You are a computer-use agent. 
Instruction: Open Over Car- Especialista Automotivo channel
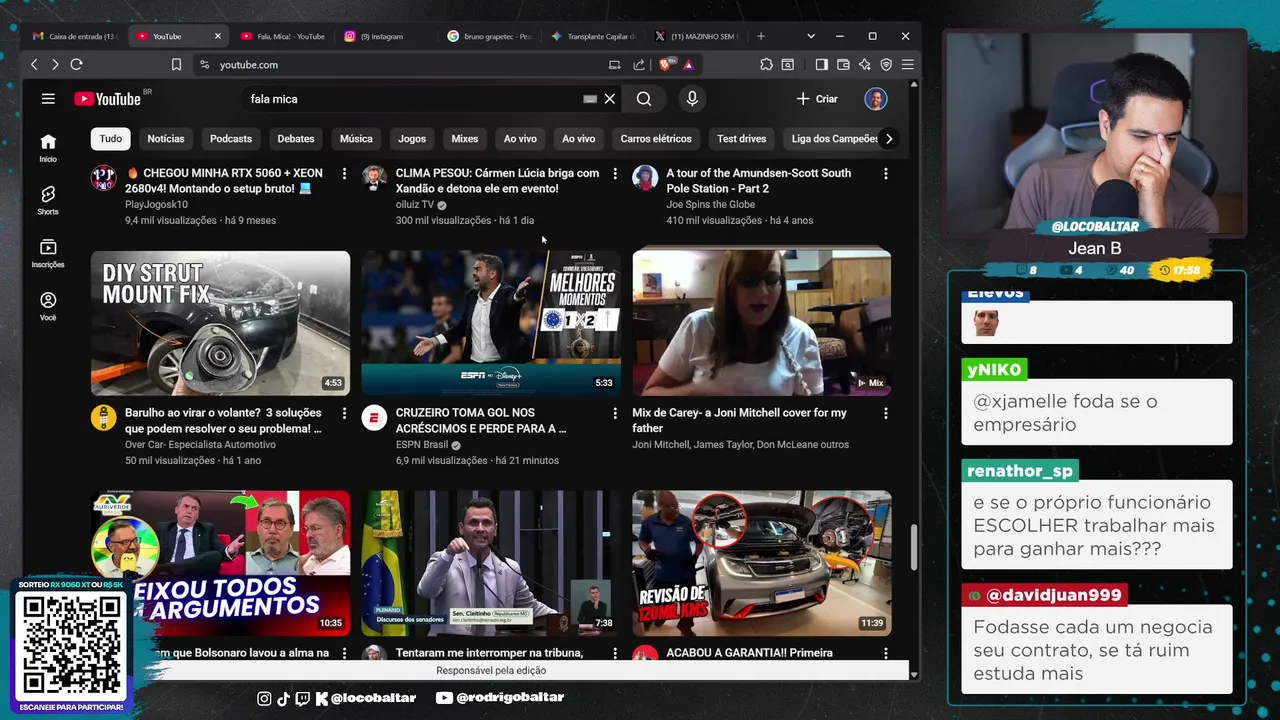coord(200,445)
